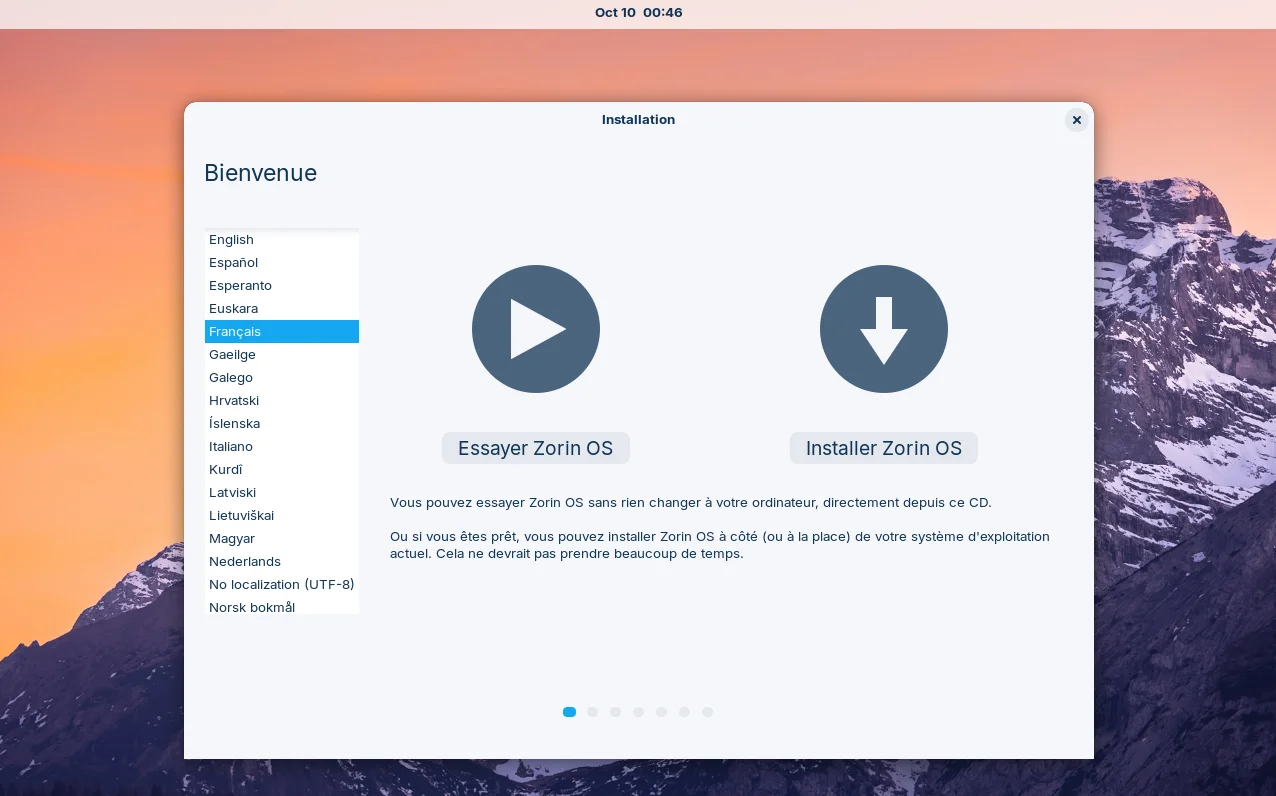
Task: Select English from the language list
Action: click(x=231, y=240)
